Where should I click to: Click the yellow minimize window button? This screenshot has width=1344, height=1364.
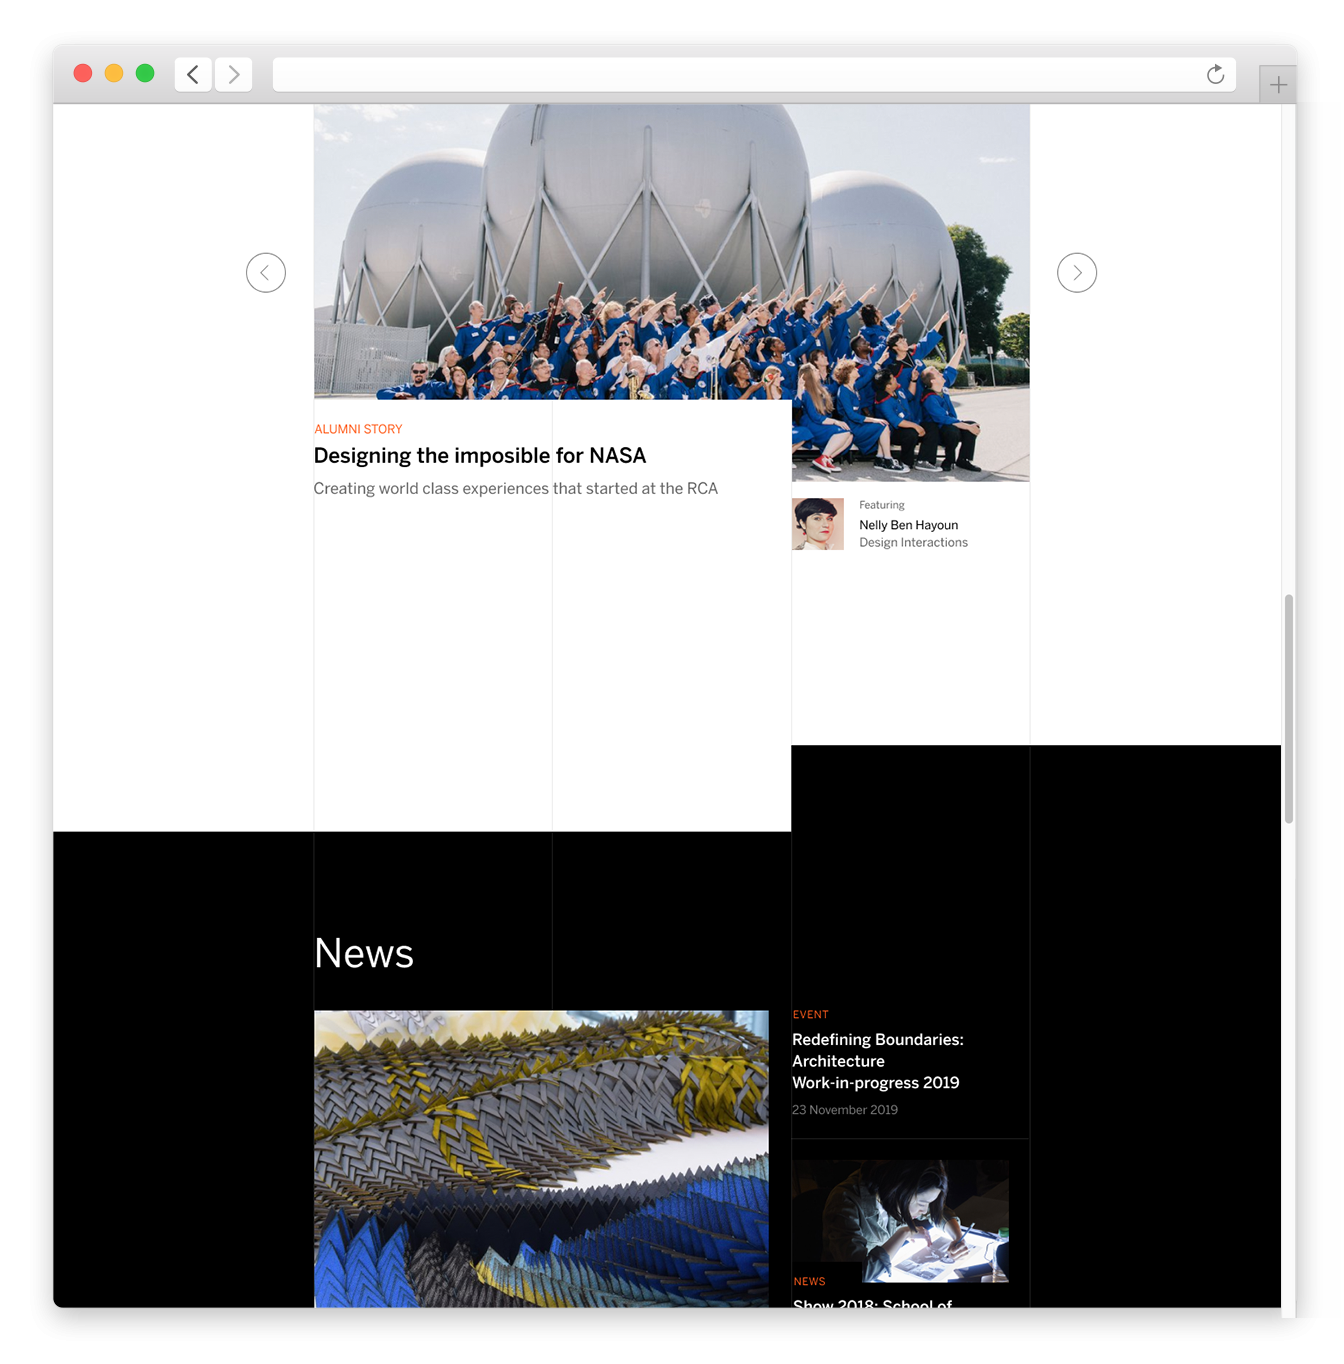114,73
